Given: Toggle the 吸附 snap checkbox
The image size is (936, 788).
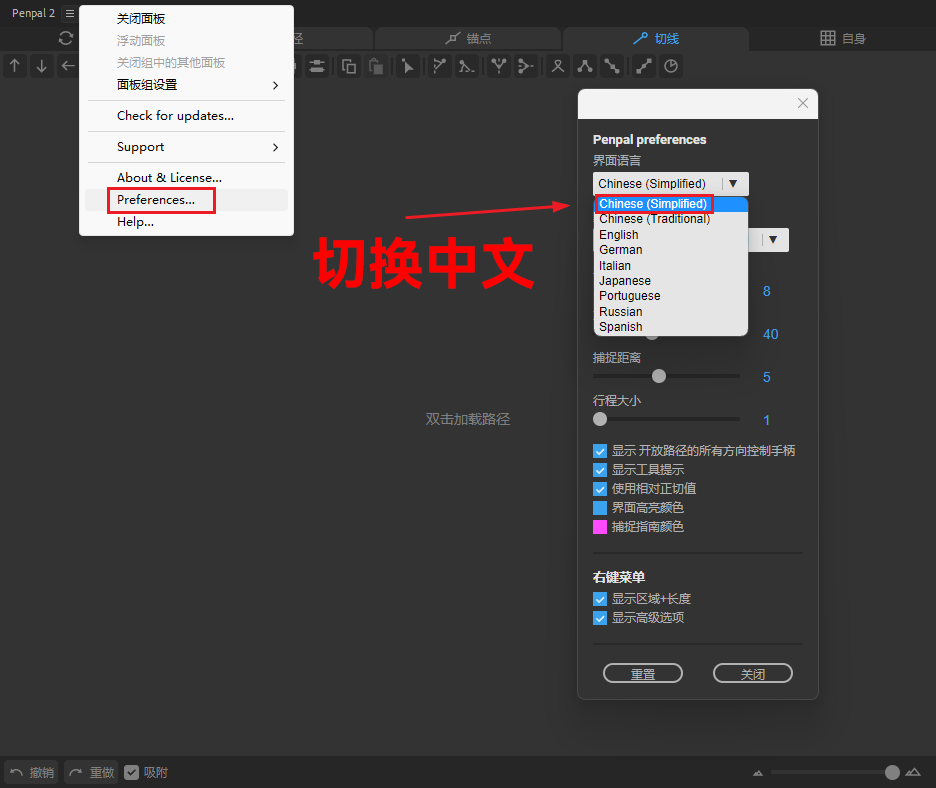Looking at the screenshot, I should [x=131, y=772].
